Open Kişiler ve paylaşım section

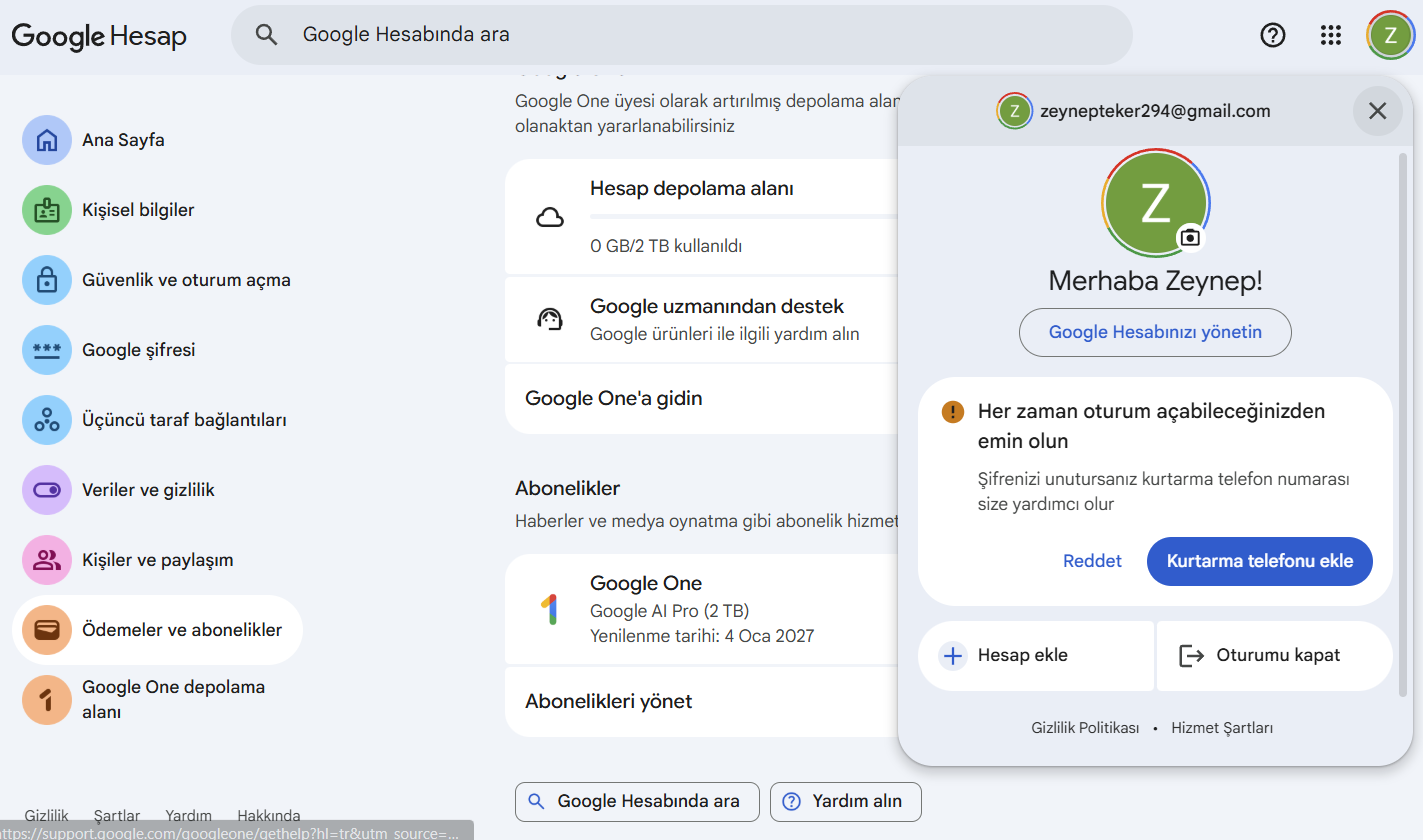pyautogui.click(x=157, y=560)
